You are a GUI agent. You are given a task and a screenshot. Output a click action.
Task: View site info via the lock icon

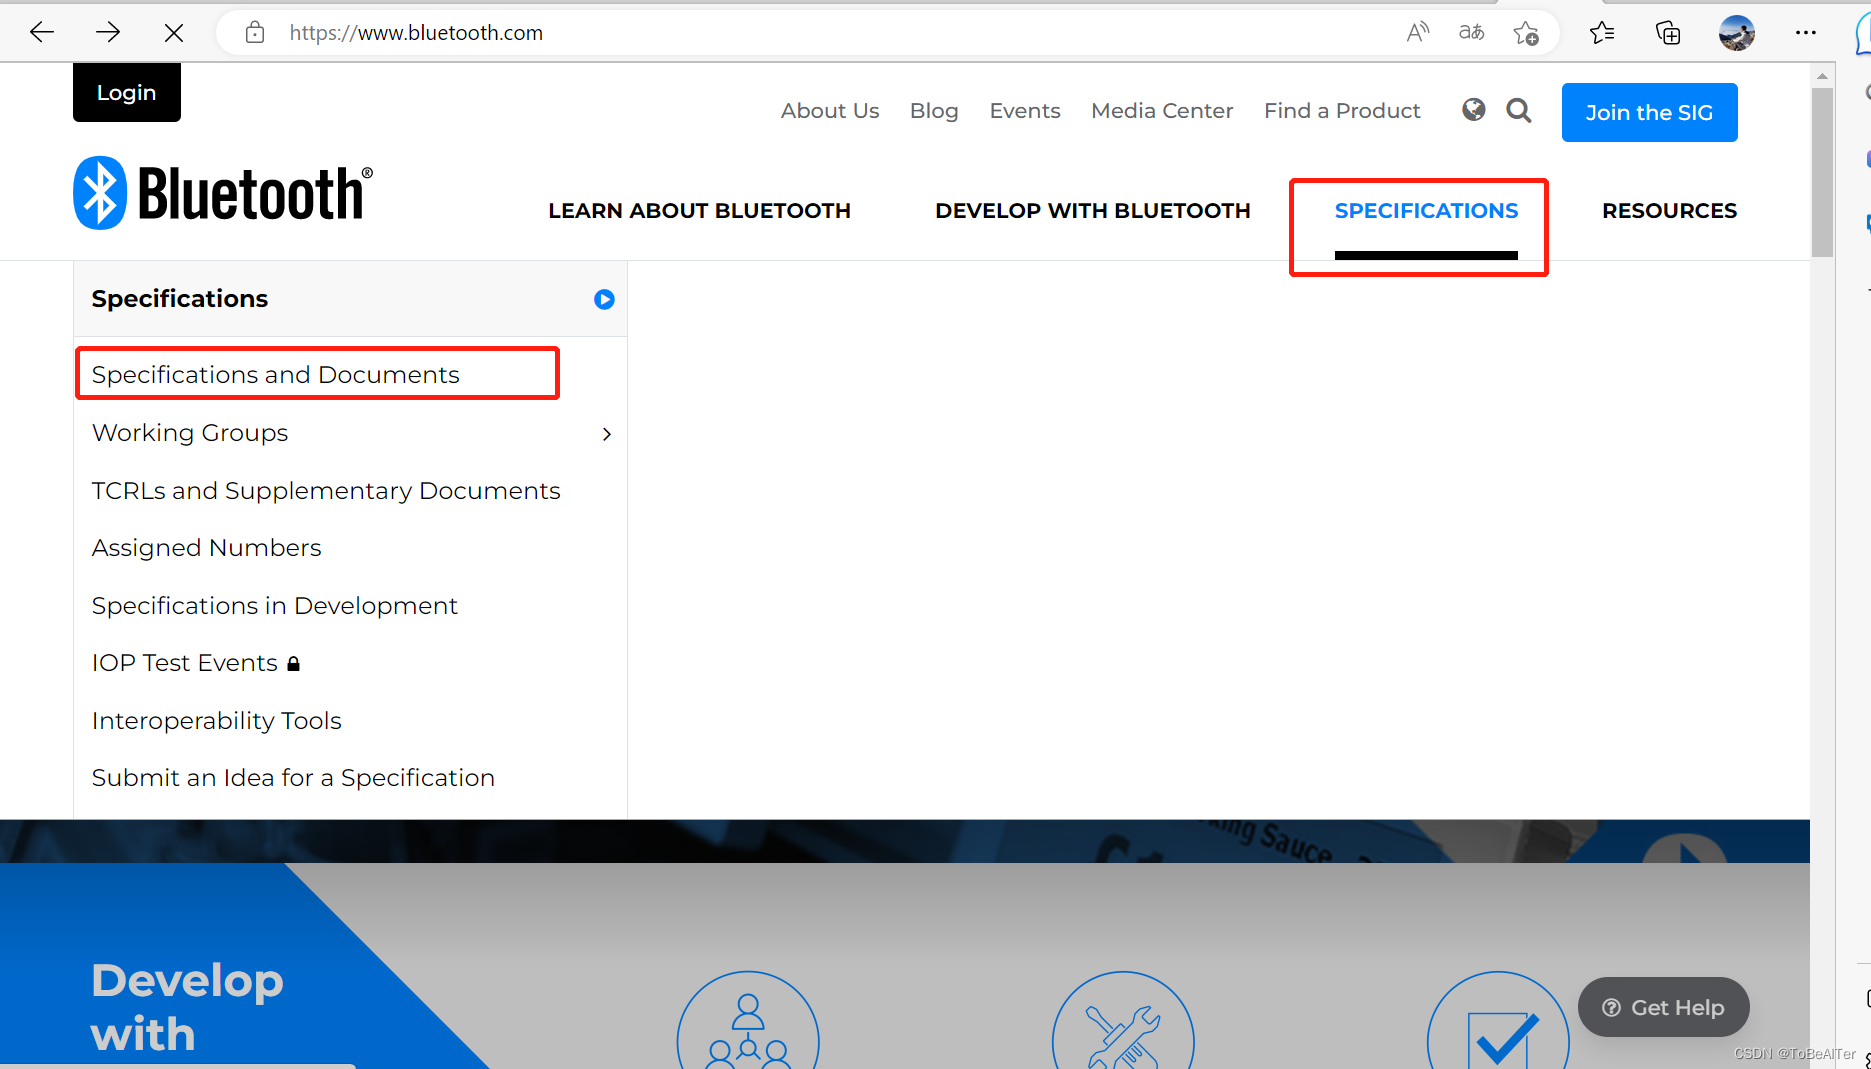click(x=255, y=33)
